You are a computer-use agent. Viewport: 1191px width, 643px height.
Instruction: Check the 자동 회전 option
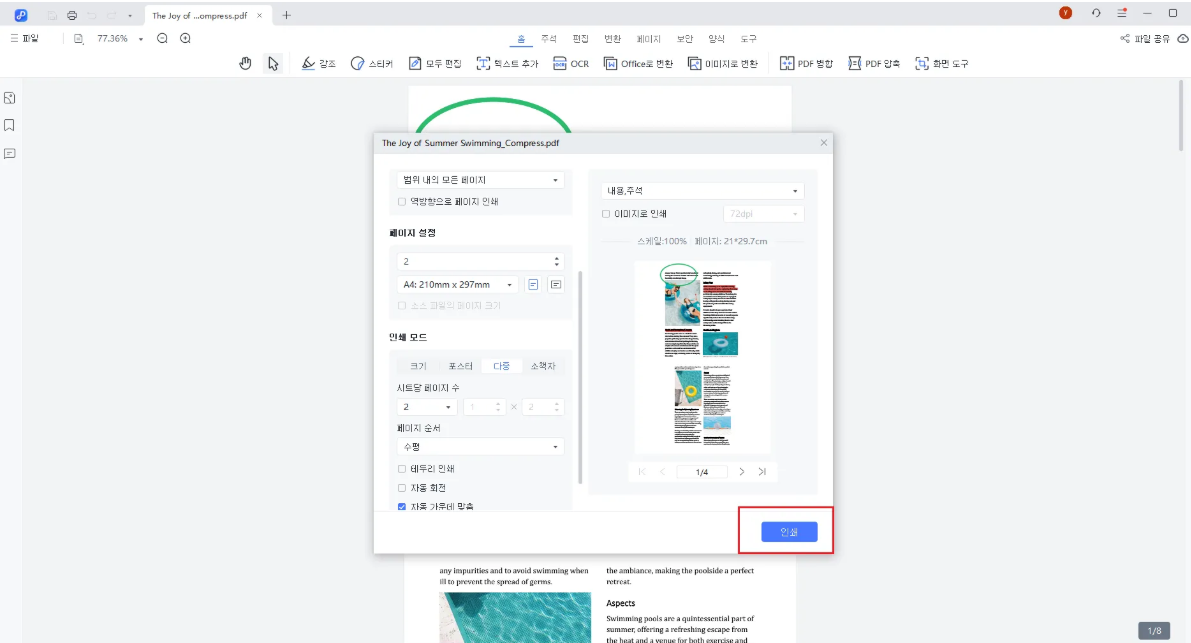tap(402, 488)
